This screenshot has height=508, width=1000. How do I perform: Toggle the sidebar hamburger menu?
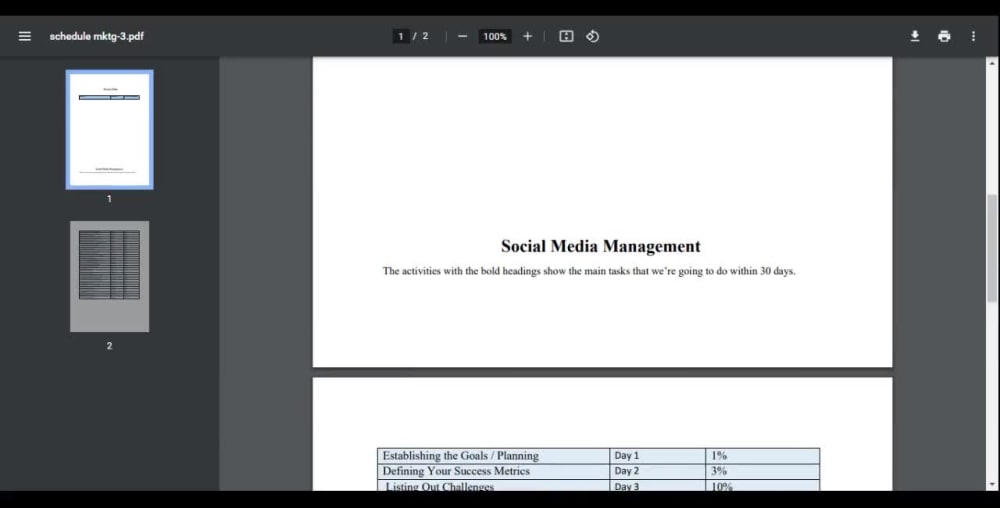tap(24, 36)
